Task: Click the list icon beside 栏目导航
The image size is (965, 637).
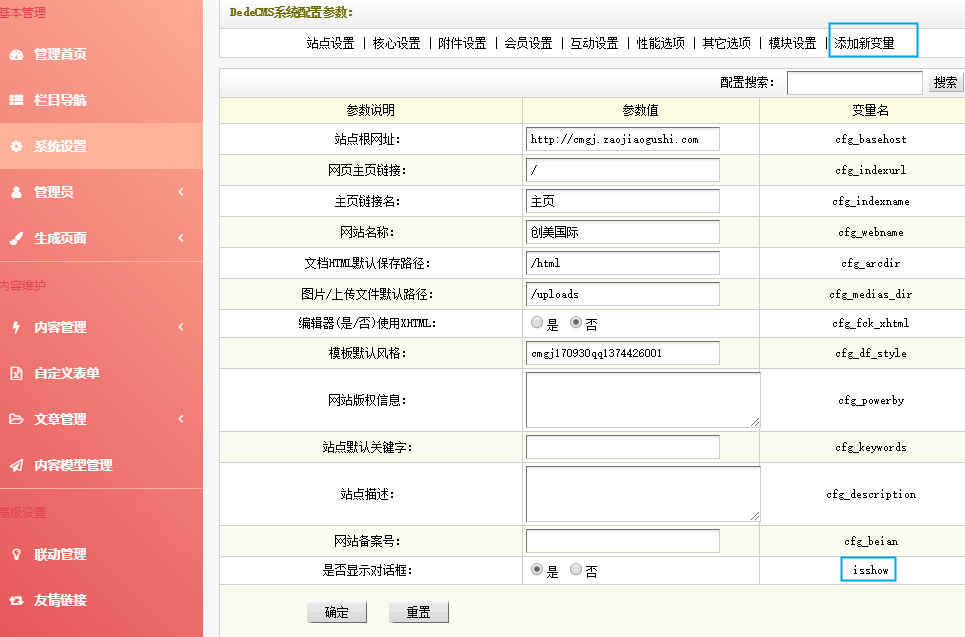Action: coord(16,100)
